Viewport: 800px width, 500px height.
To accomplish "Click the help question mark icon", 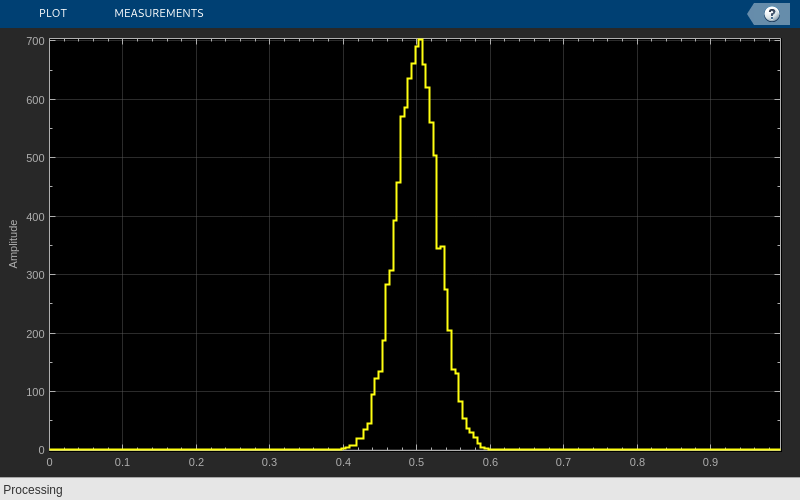I will point(771,14).
